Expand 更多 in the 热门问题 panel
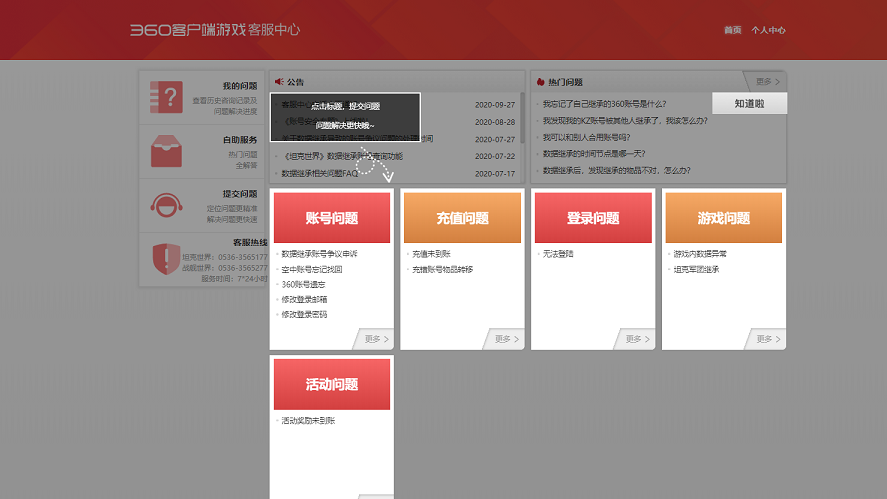The image size is (887, 499). [x=768, y=82]
